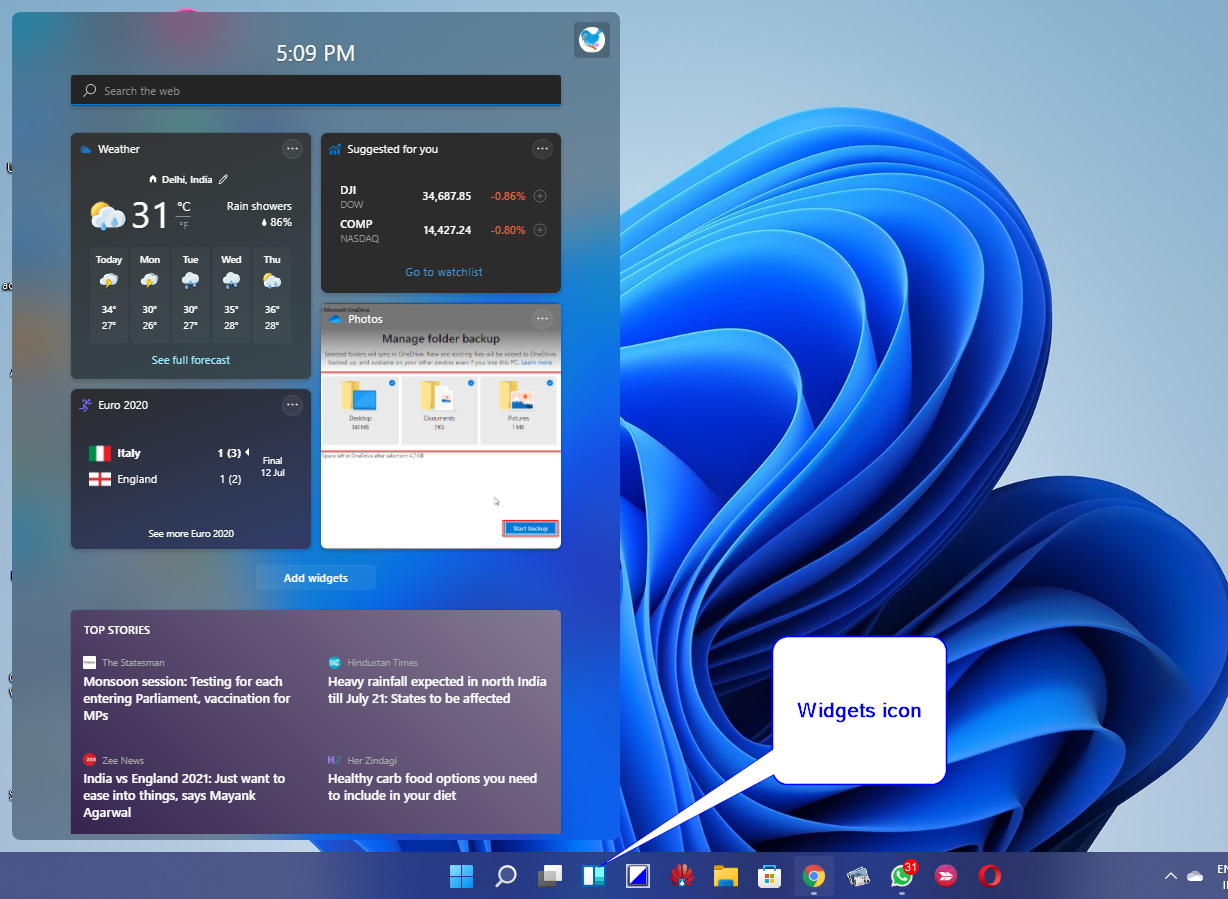Open File Explorer from taskbar
The height and width of the screenshot is (899, 1228).
pyautogui.click(x=726, y=876)
